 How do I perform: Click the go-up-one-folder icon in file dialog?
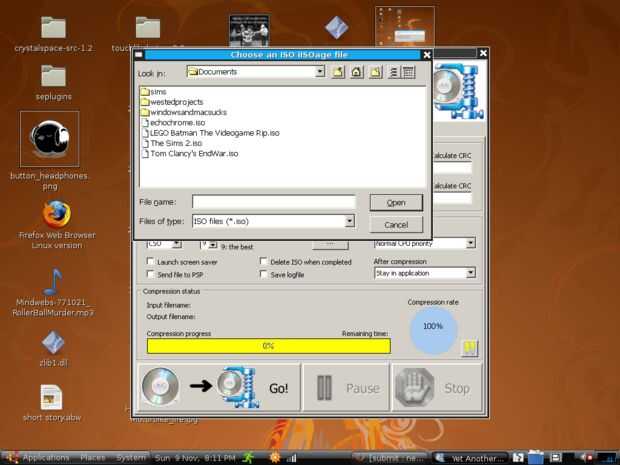[x=338, y=72]
